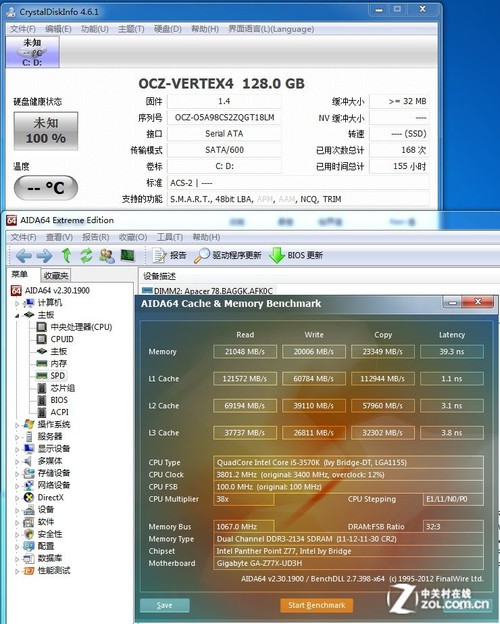Click the 安全性 shield icon
Viewport: 500px width, 624px height.
[29, 534]
